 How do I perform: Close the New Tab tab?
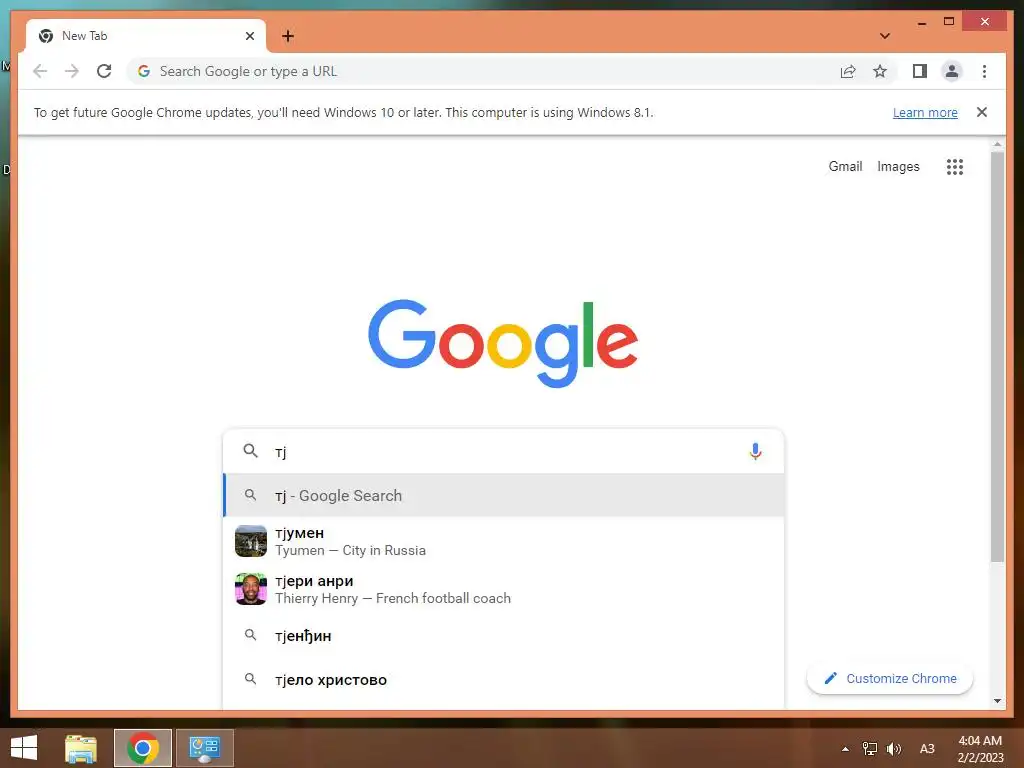tap(249, 36)
